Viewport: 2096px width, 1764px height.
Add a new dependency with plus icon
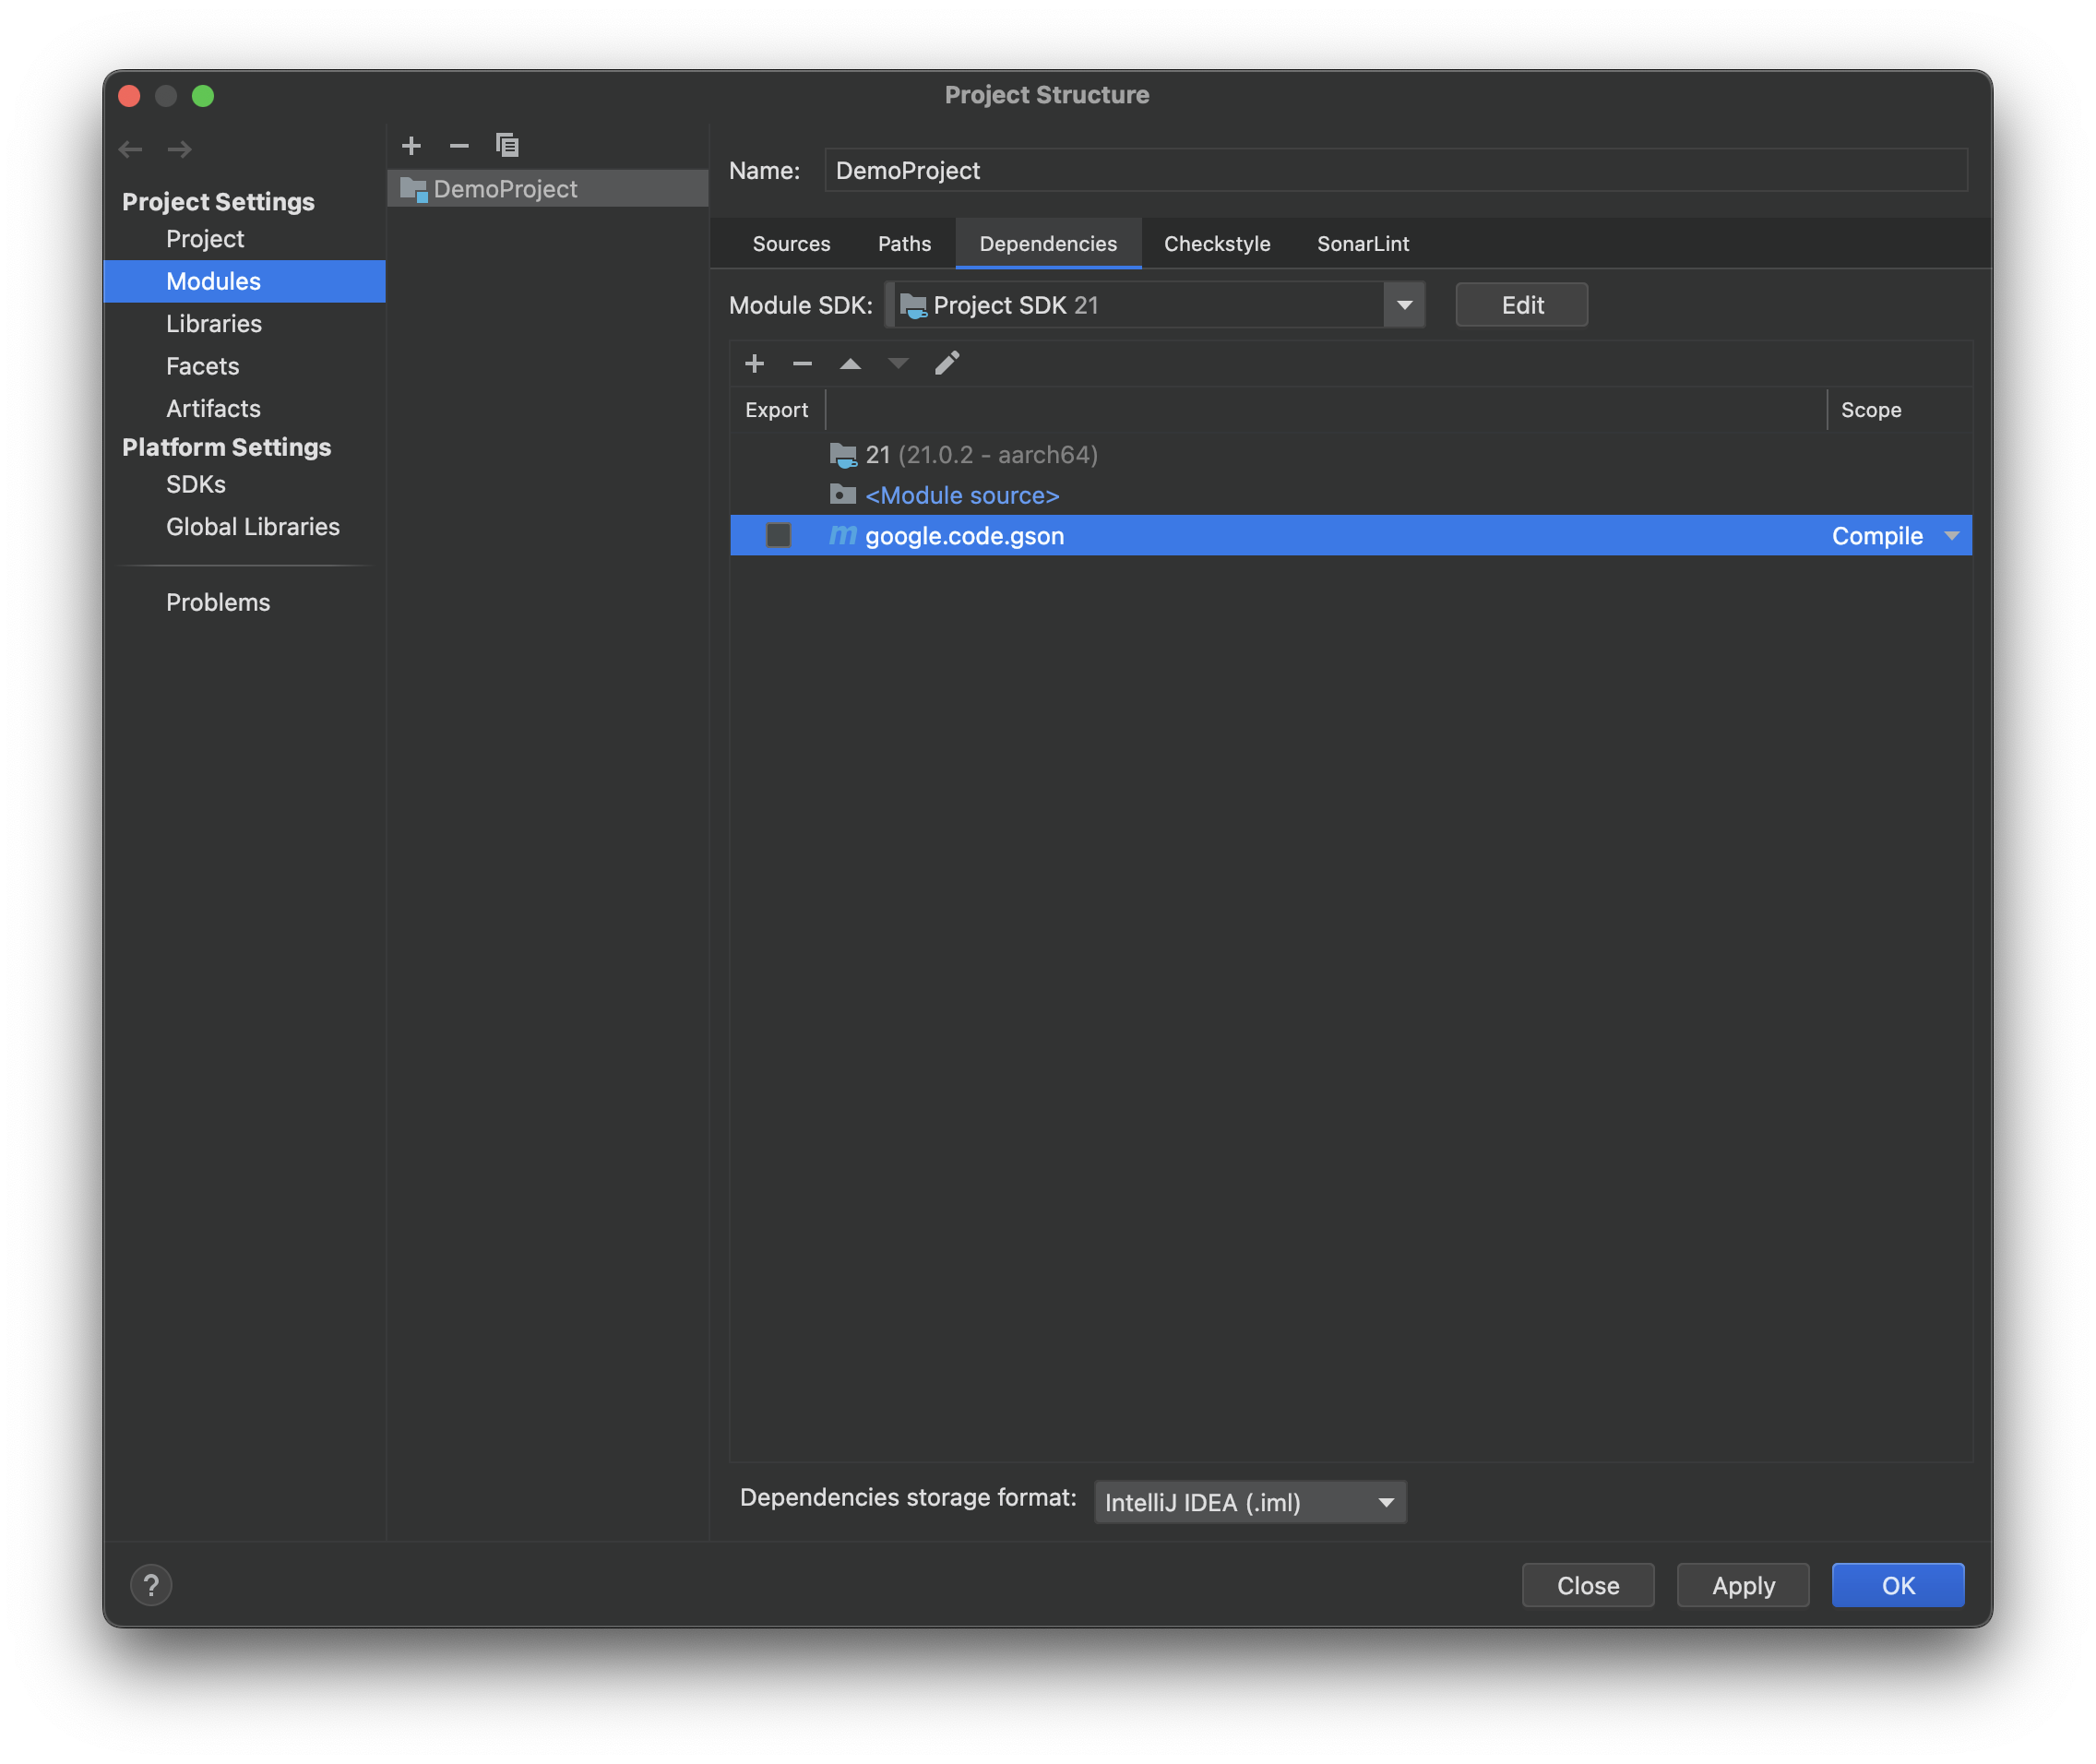[755, 364]
